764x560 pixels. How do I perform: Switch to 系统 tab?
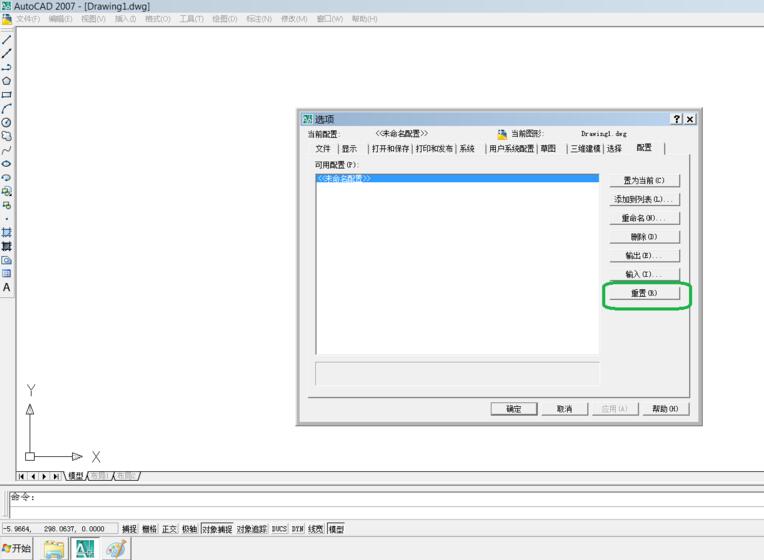click(467, 149)
